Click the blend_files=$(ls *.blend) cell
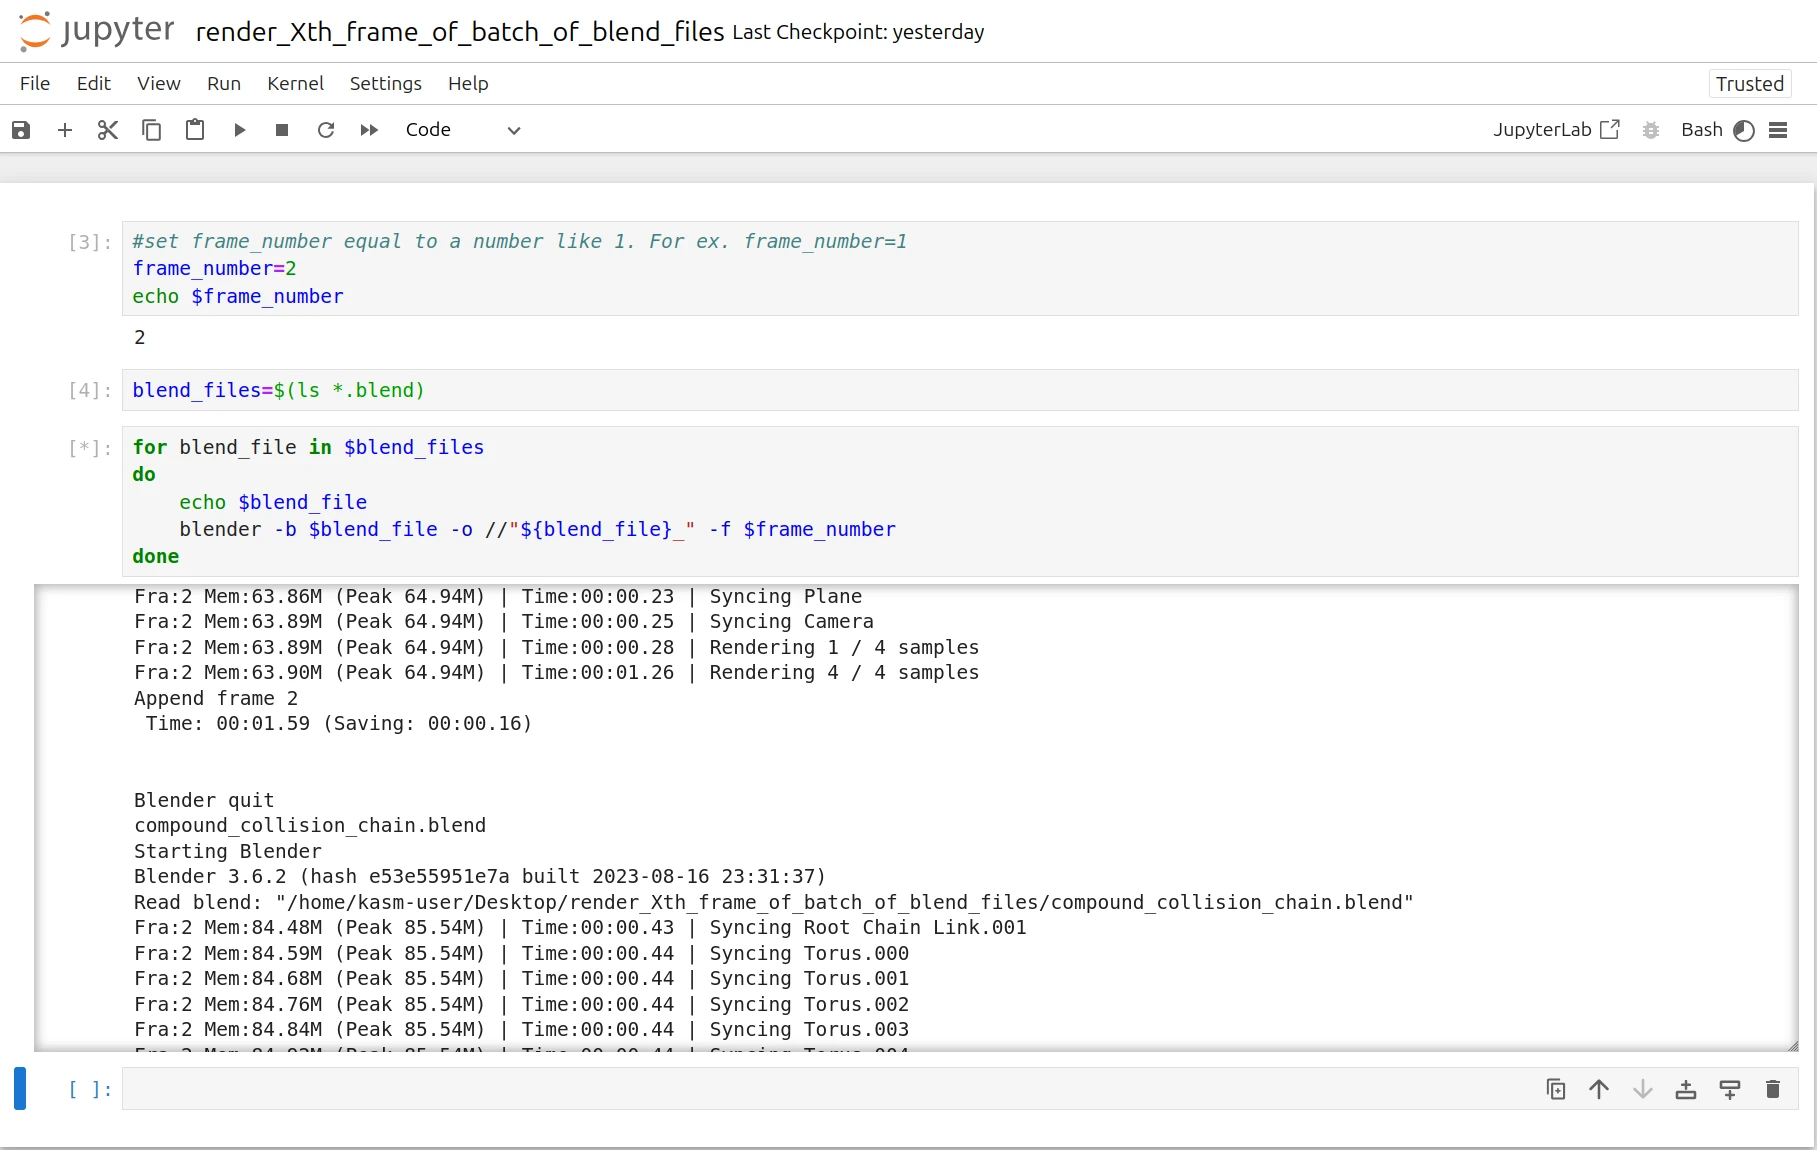 click(960, 390)
